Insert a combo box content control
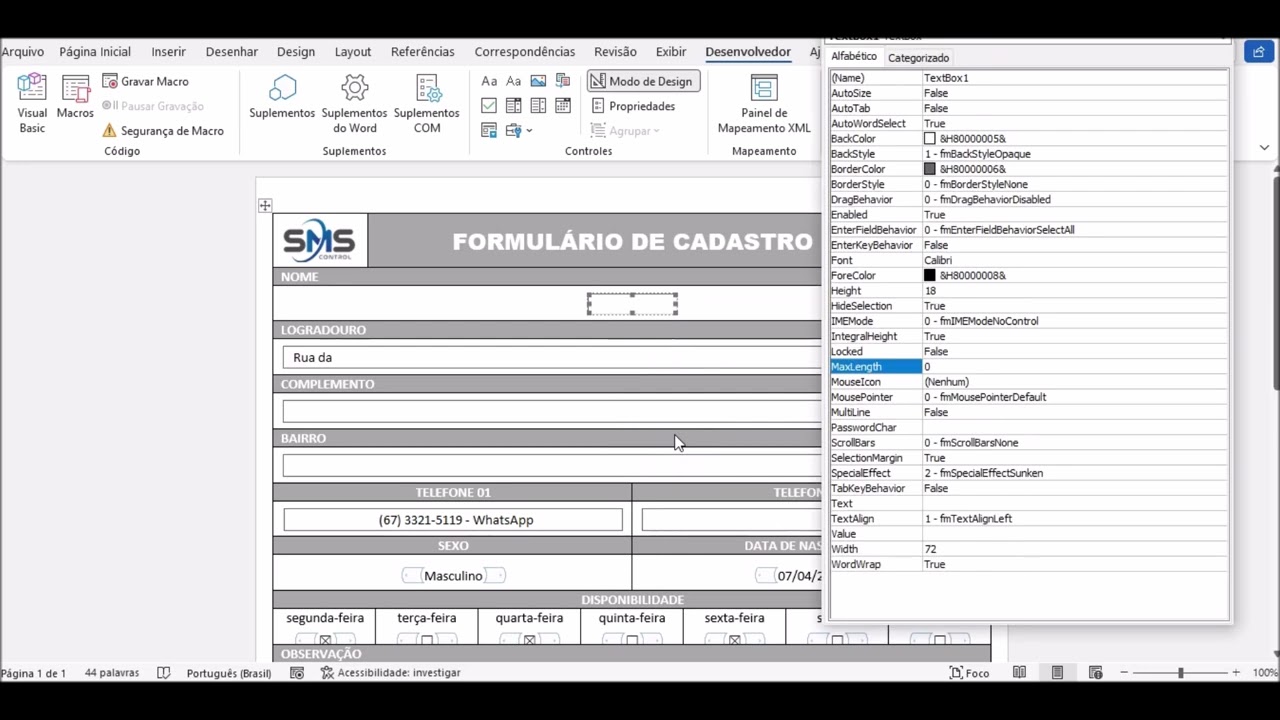 [513, 106]
